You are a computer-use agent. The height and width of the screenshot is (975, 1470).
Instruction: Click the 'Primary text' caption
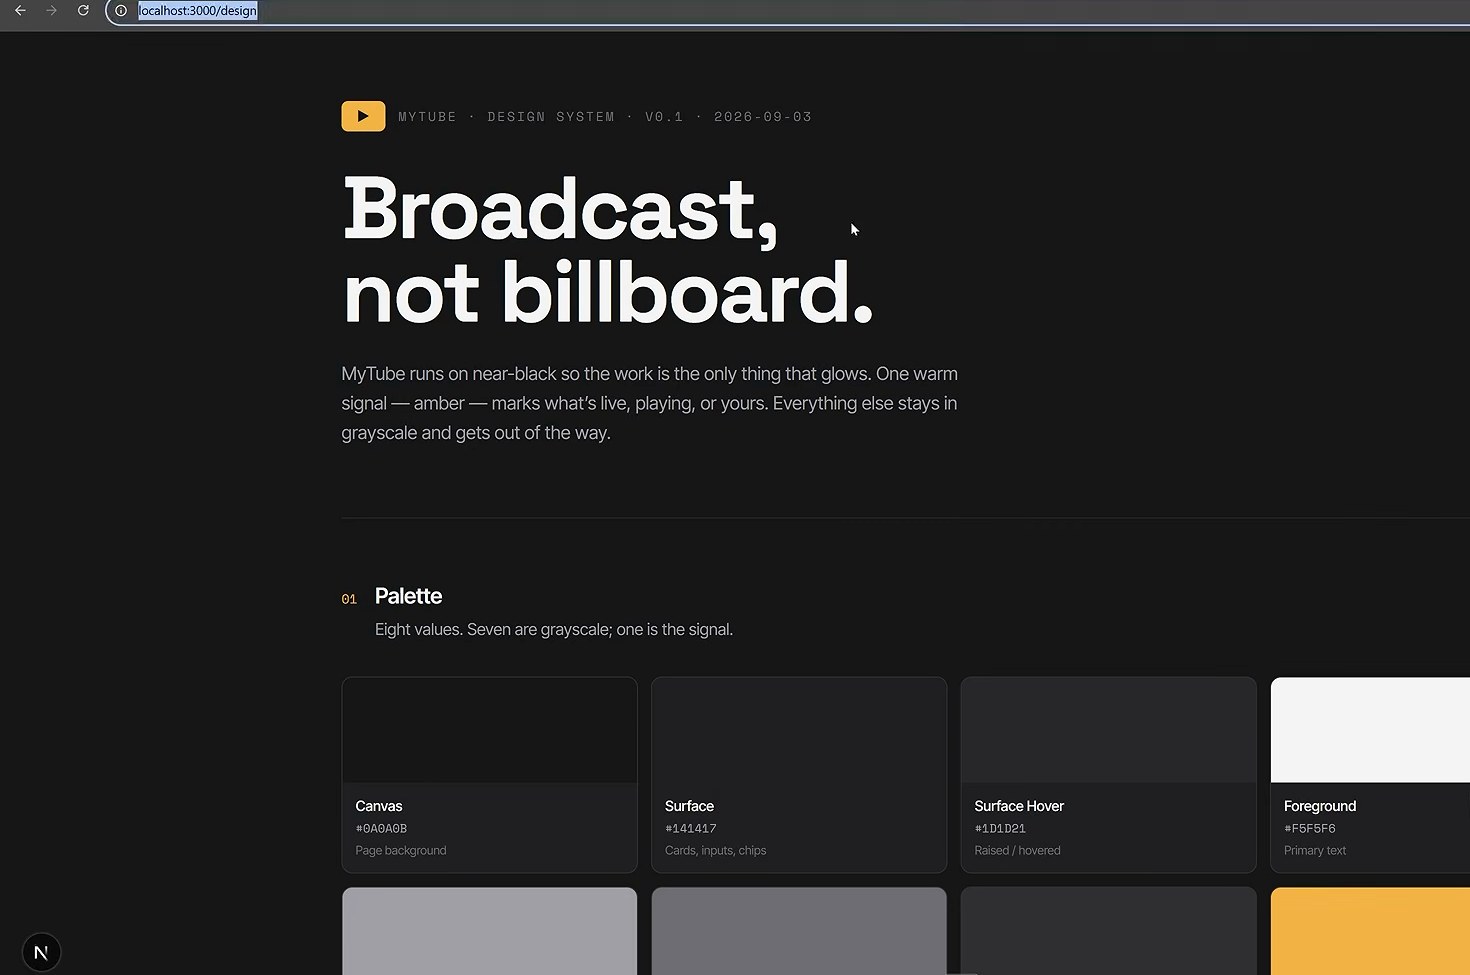(x=1315, y=851)
